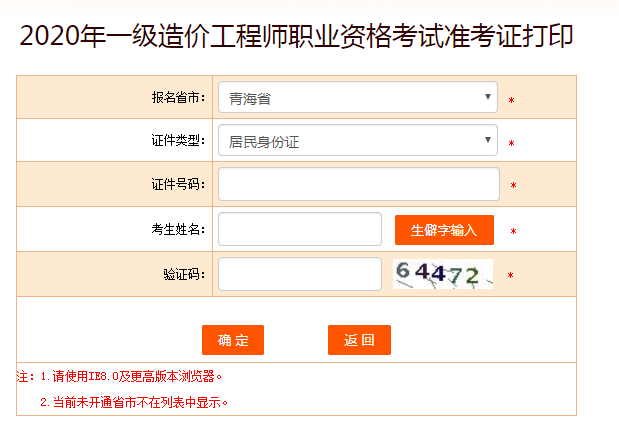The width and height of the screenshot is (619, 443).
Task: Click the 证件号码 field label
Action: pyautogui.click(x=178, y=184)
